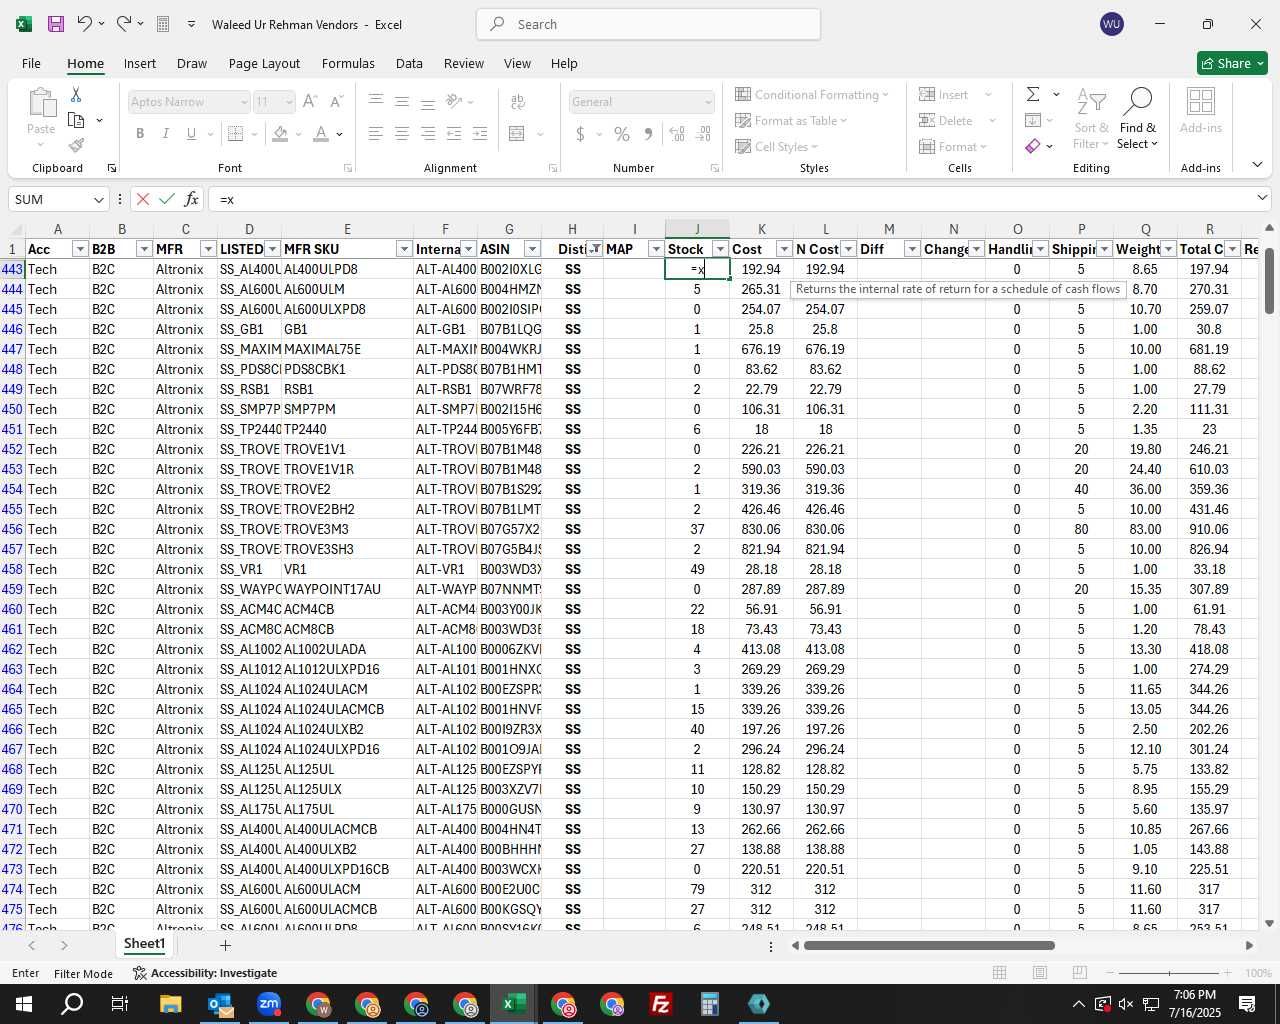Screen dimensions: 1280x1024
Task: Toggle Bold formatting
Action: (x=140, y=133)
